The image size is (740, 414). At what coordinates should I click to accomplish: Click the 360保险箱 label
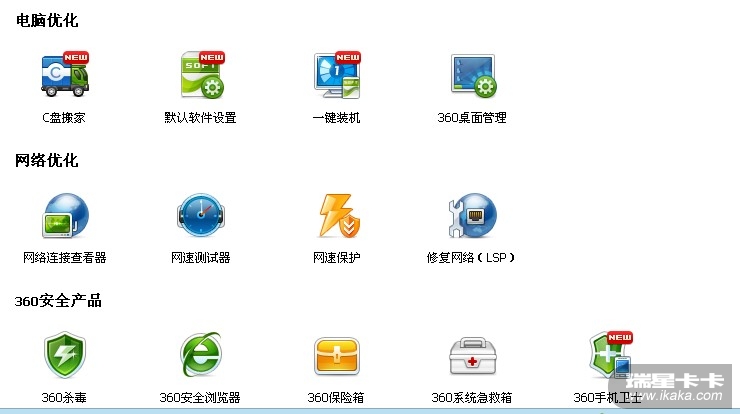click(x=336, y=397)
